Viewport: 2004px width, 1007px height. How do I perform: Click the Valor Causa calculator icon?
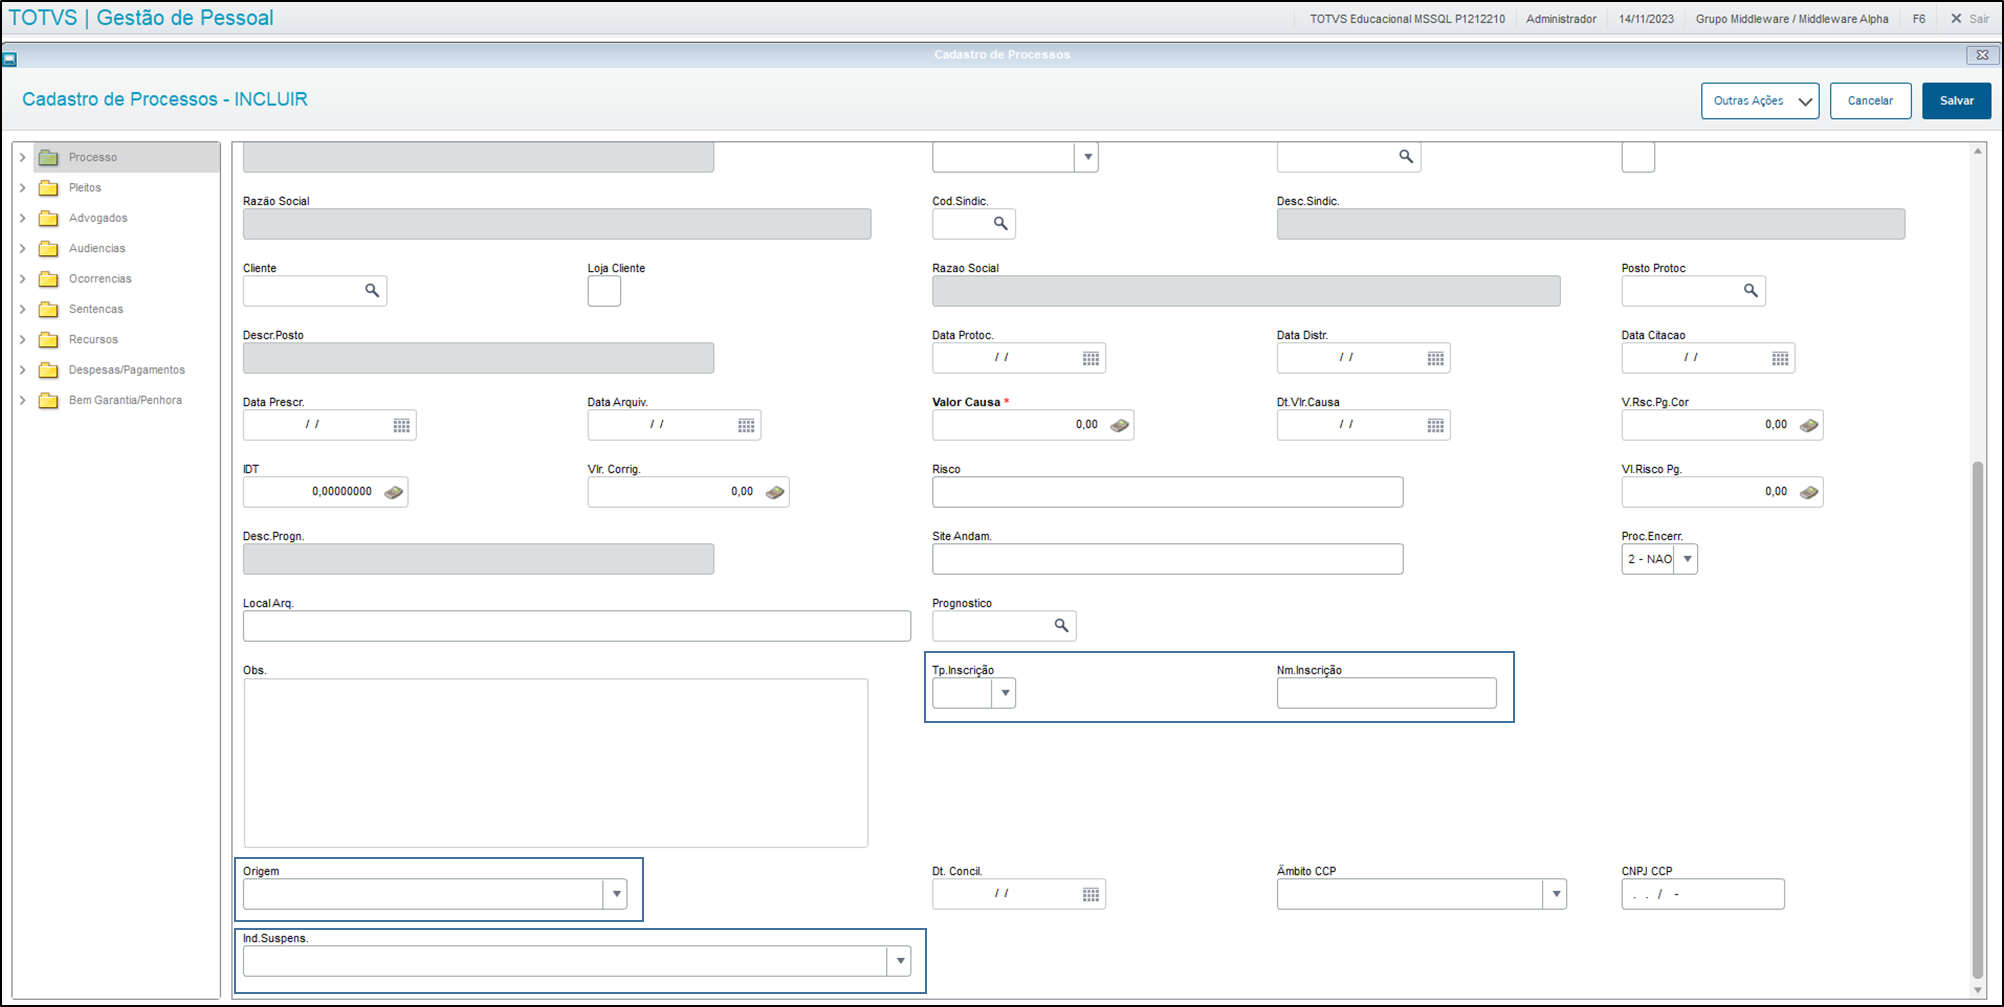point(1120,425)
